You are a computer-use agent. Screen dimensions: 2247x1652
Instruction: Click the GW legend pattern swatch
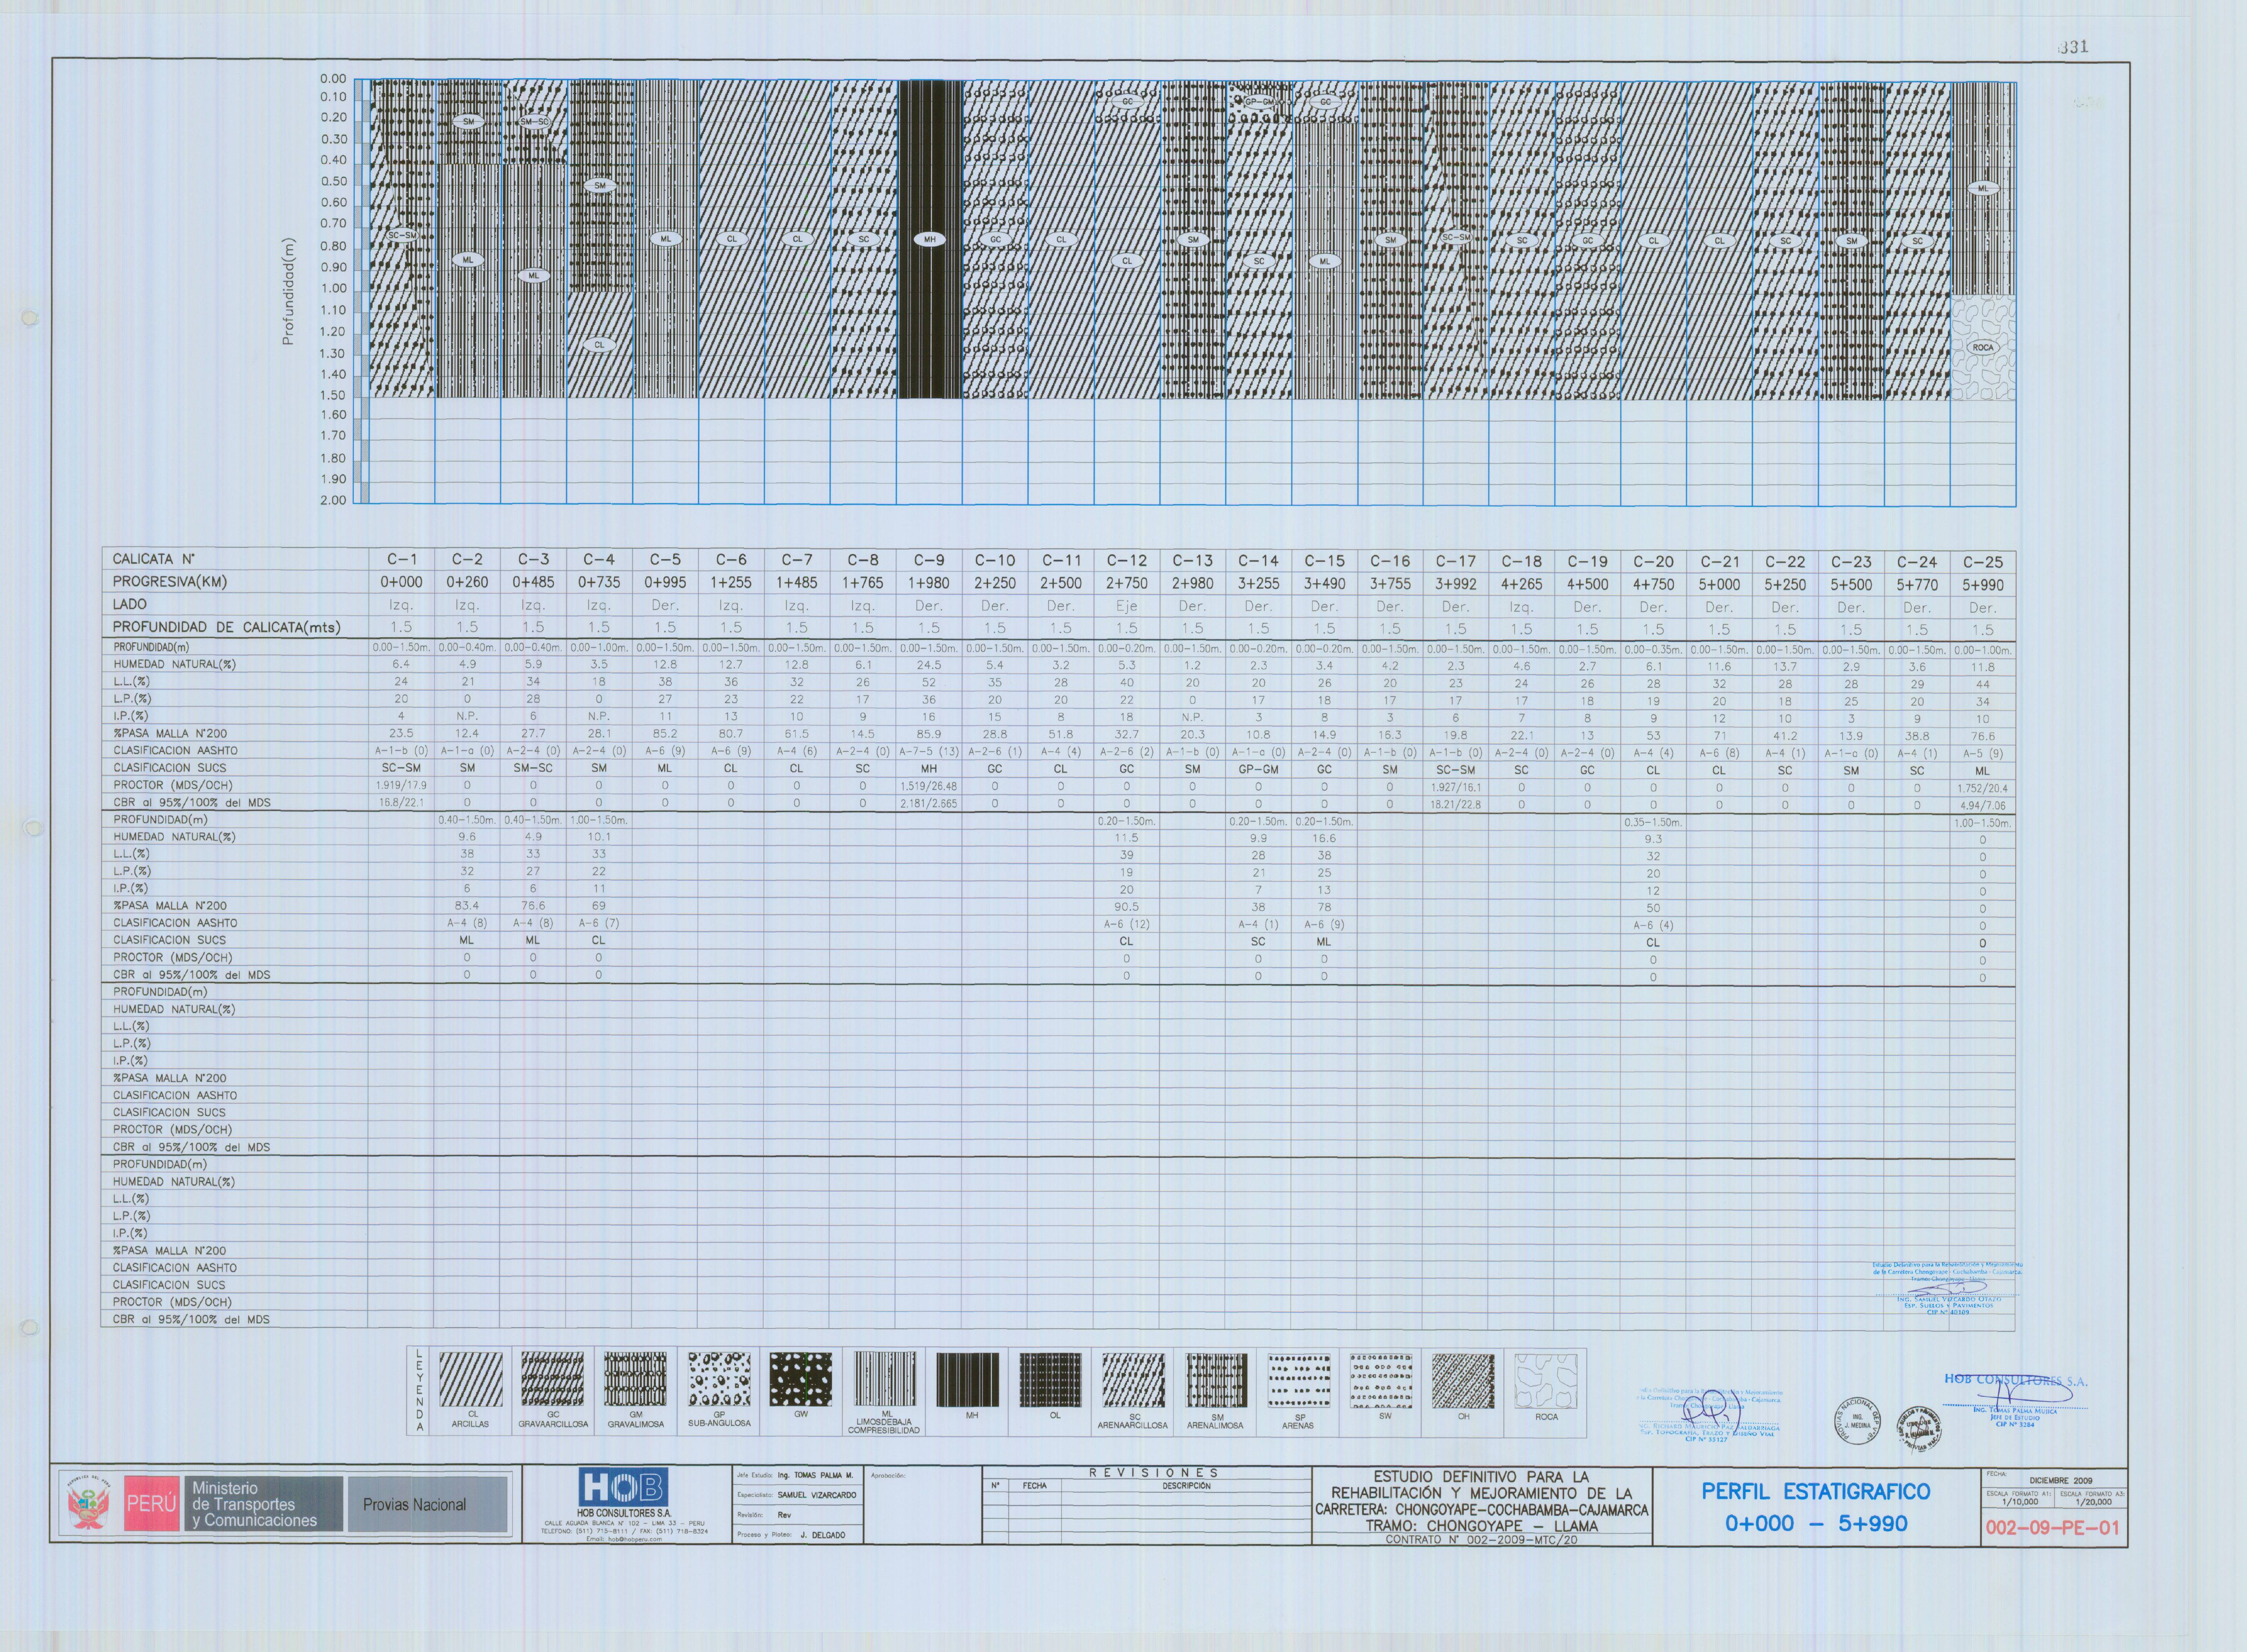point(801,1380)
